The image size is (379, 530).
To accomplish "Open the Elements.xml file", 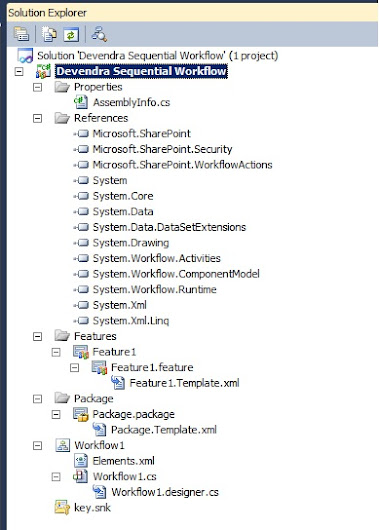I will tap(123, 461).
